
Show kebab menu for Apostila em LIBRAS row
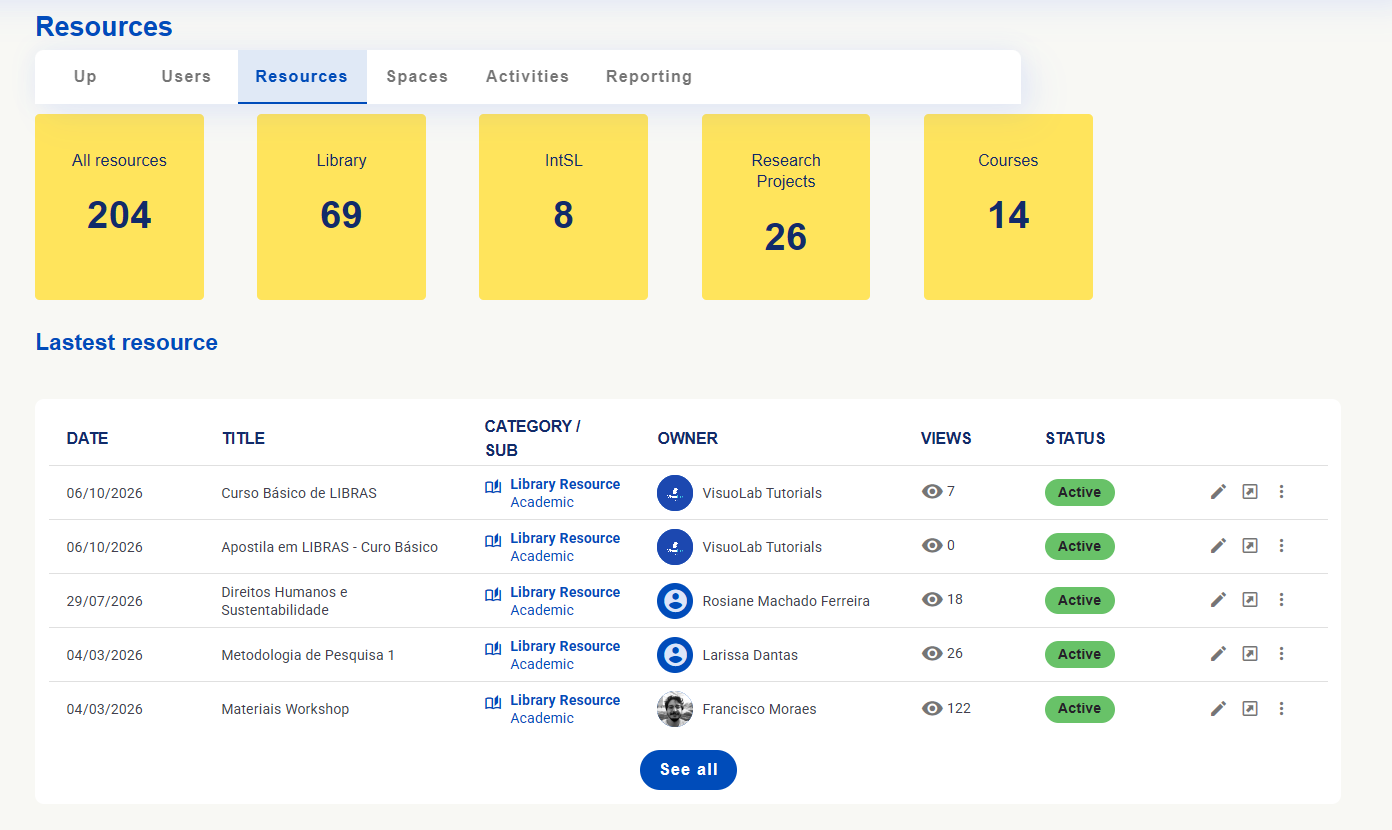tap(1281, 546)
